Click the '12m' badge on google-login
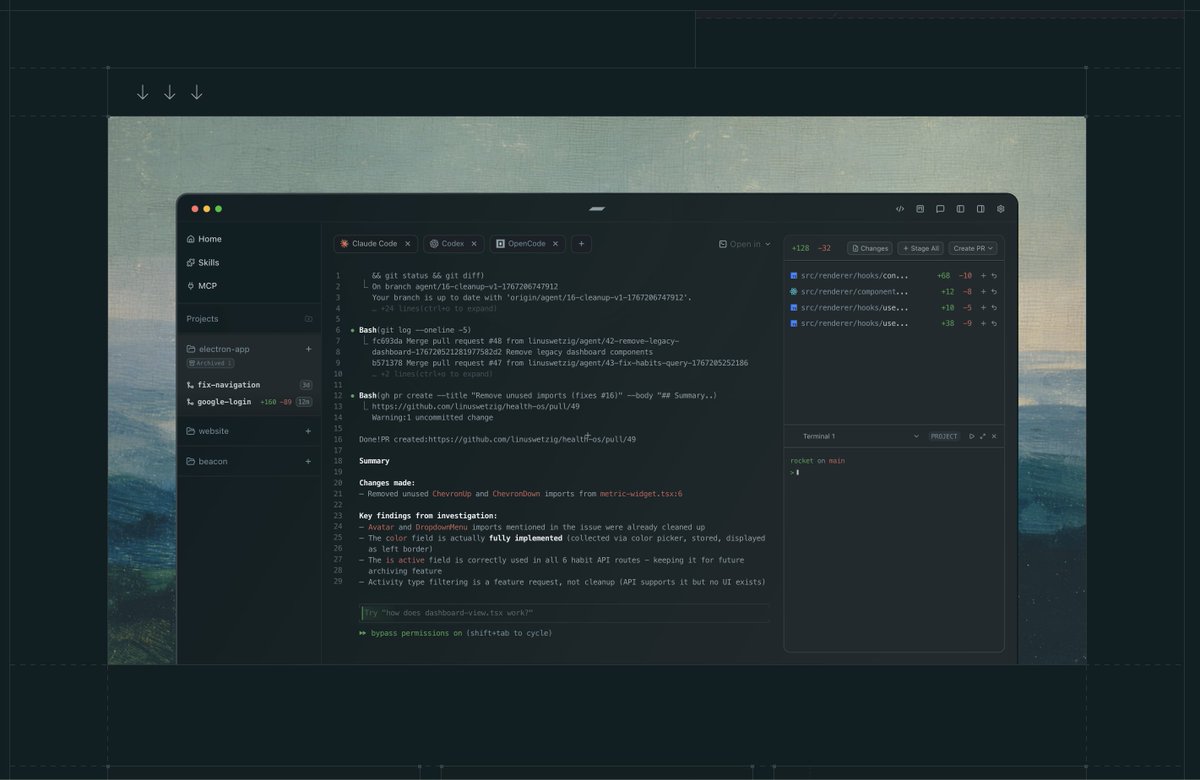The width and height of the screenshot is (1200, 780). coord(303,402)
